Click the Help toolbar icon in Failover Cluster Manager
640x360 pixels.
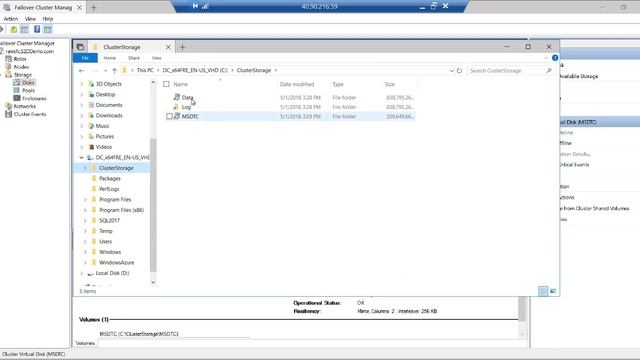37,29
